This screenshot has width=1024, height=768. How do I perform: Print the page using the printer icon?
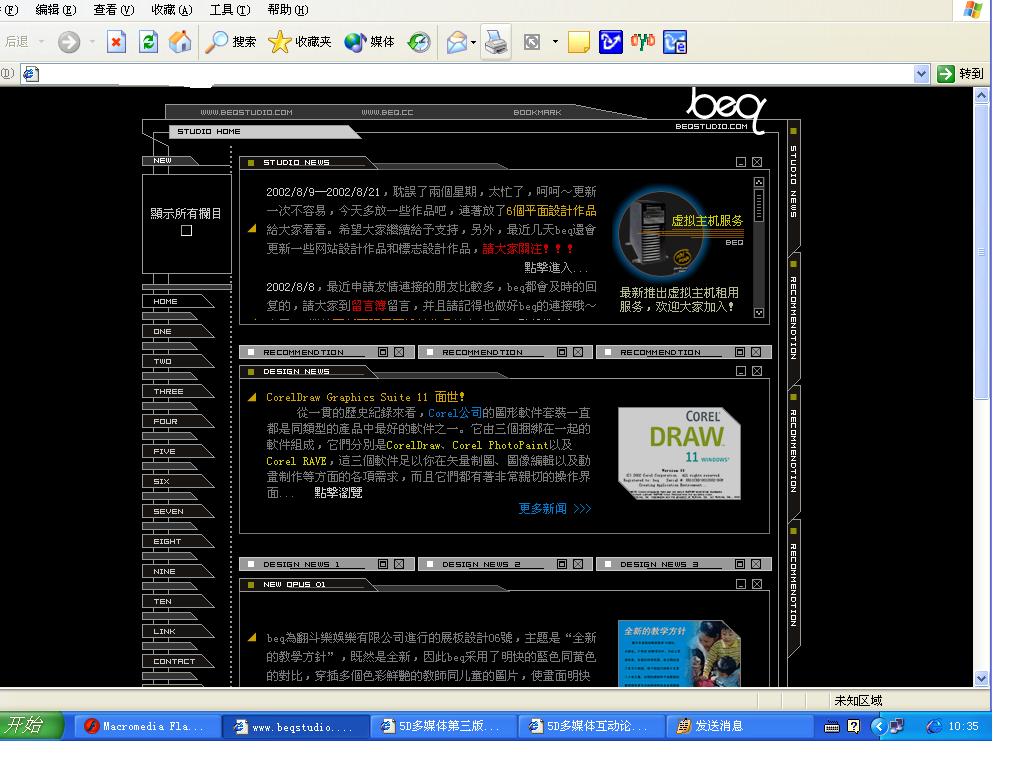click(496, 42)
